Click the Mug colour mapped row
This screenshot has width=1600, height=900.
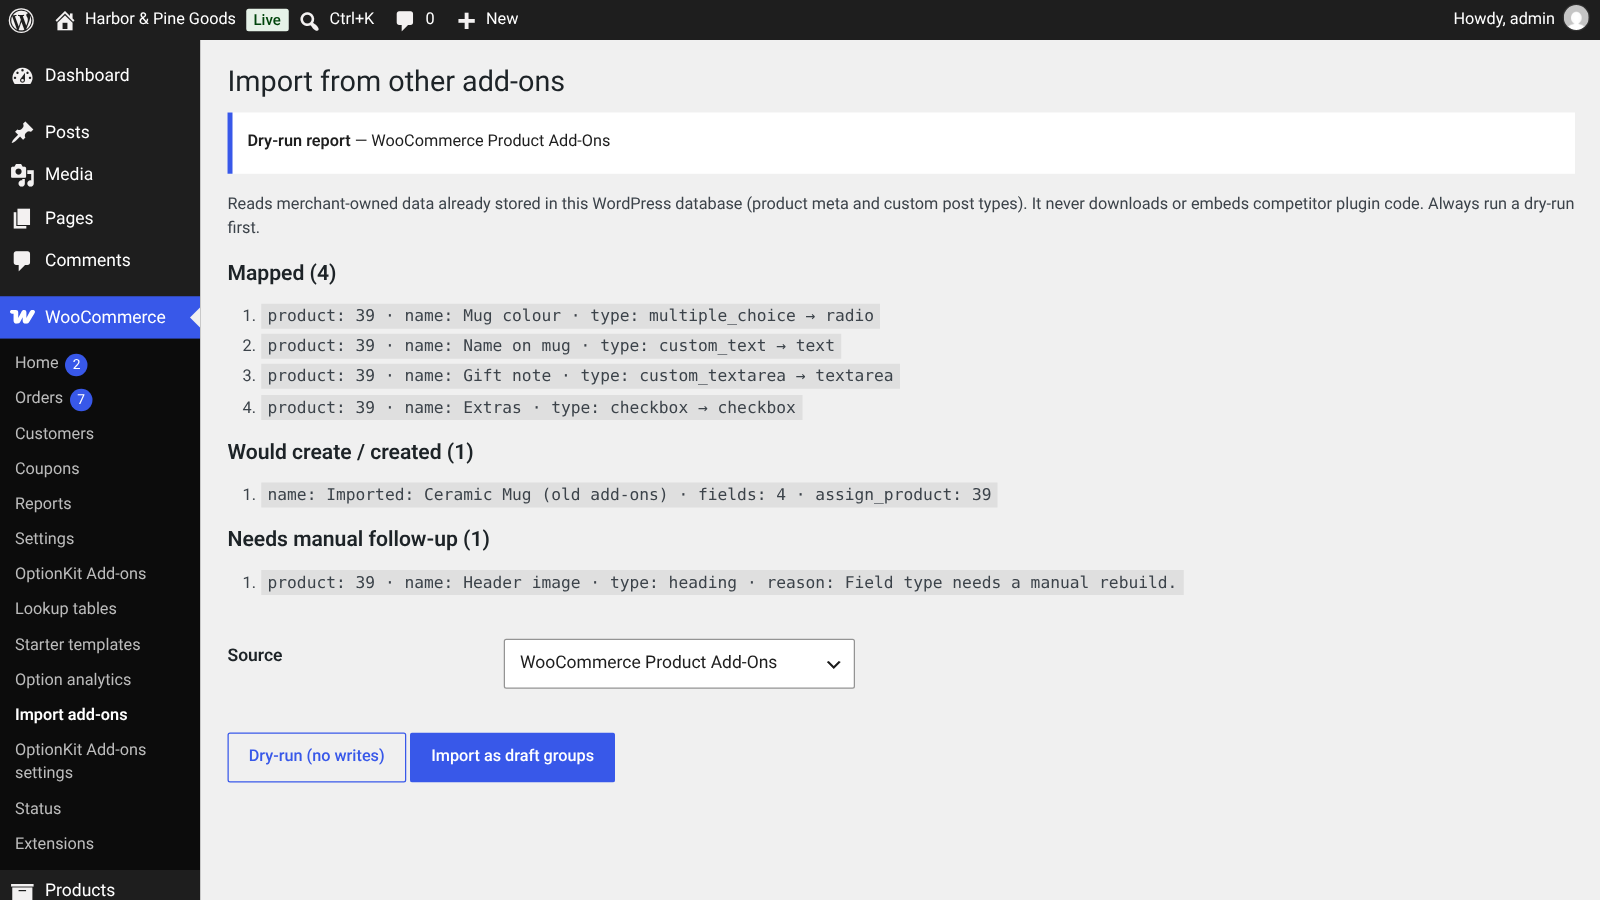point(571,316)
